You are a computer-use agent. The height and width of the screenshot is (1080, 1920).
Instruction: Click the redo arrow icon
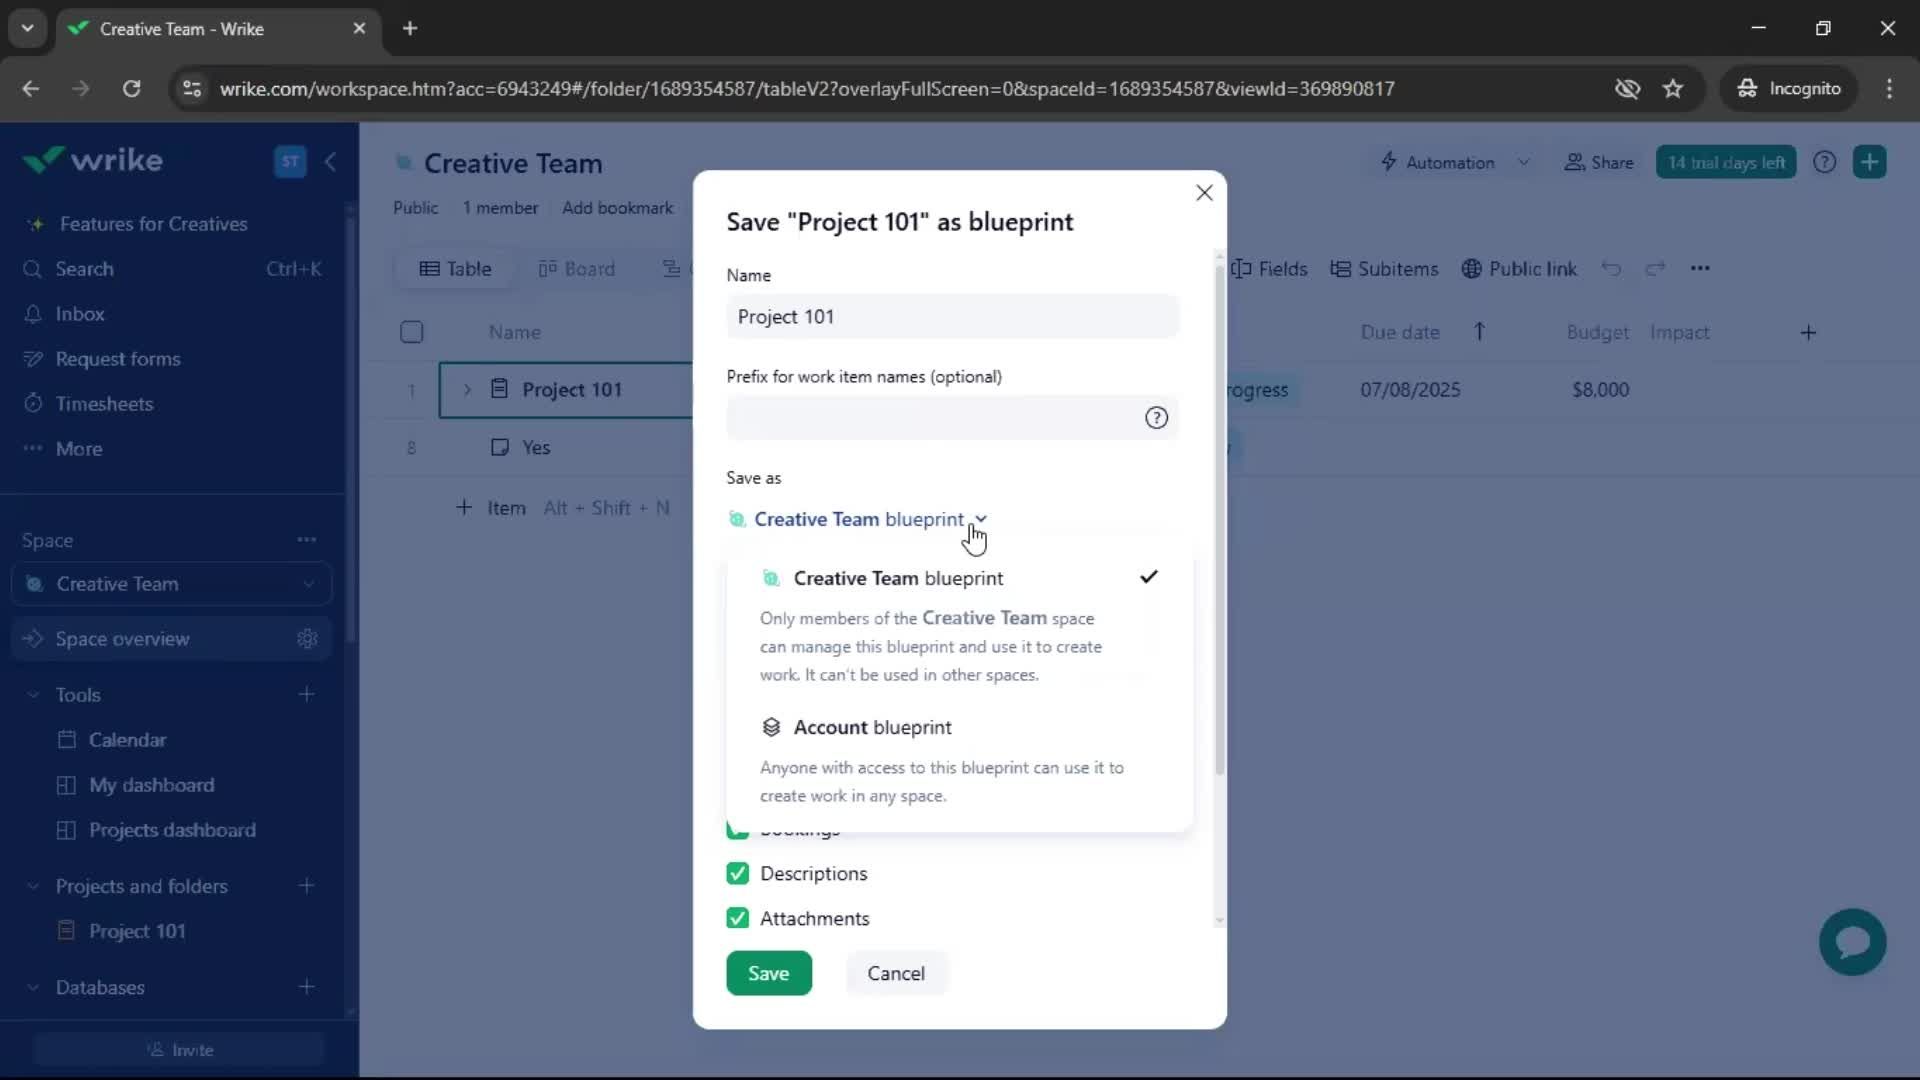coord(1655,268)
